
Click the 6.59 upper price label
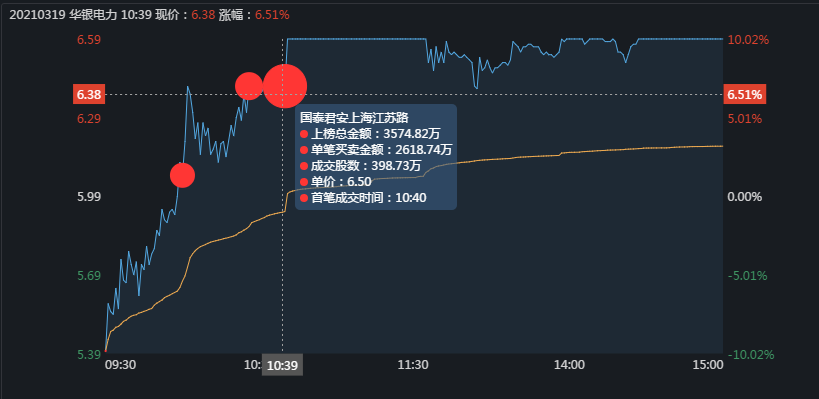coord(89,40)
